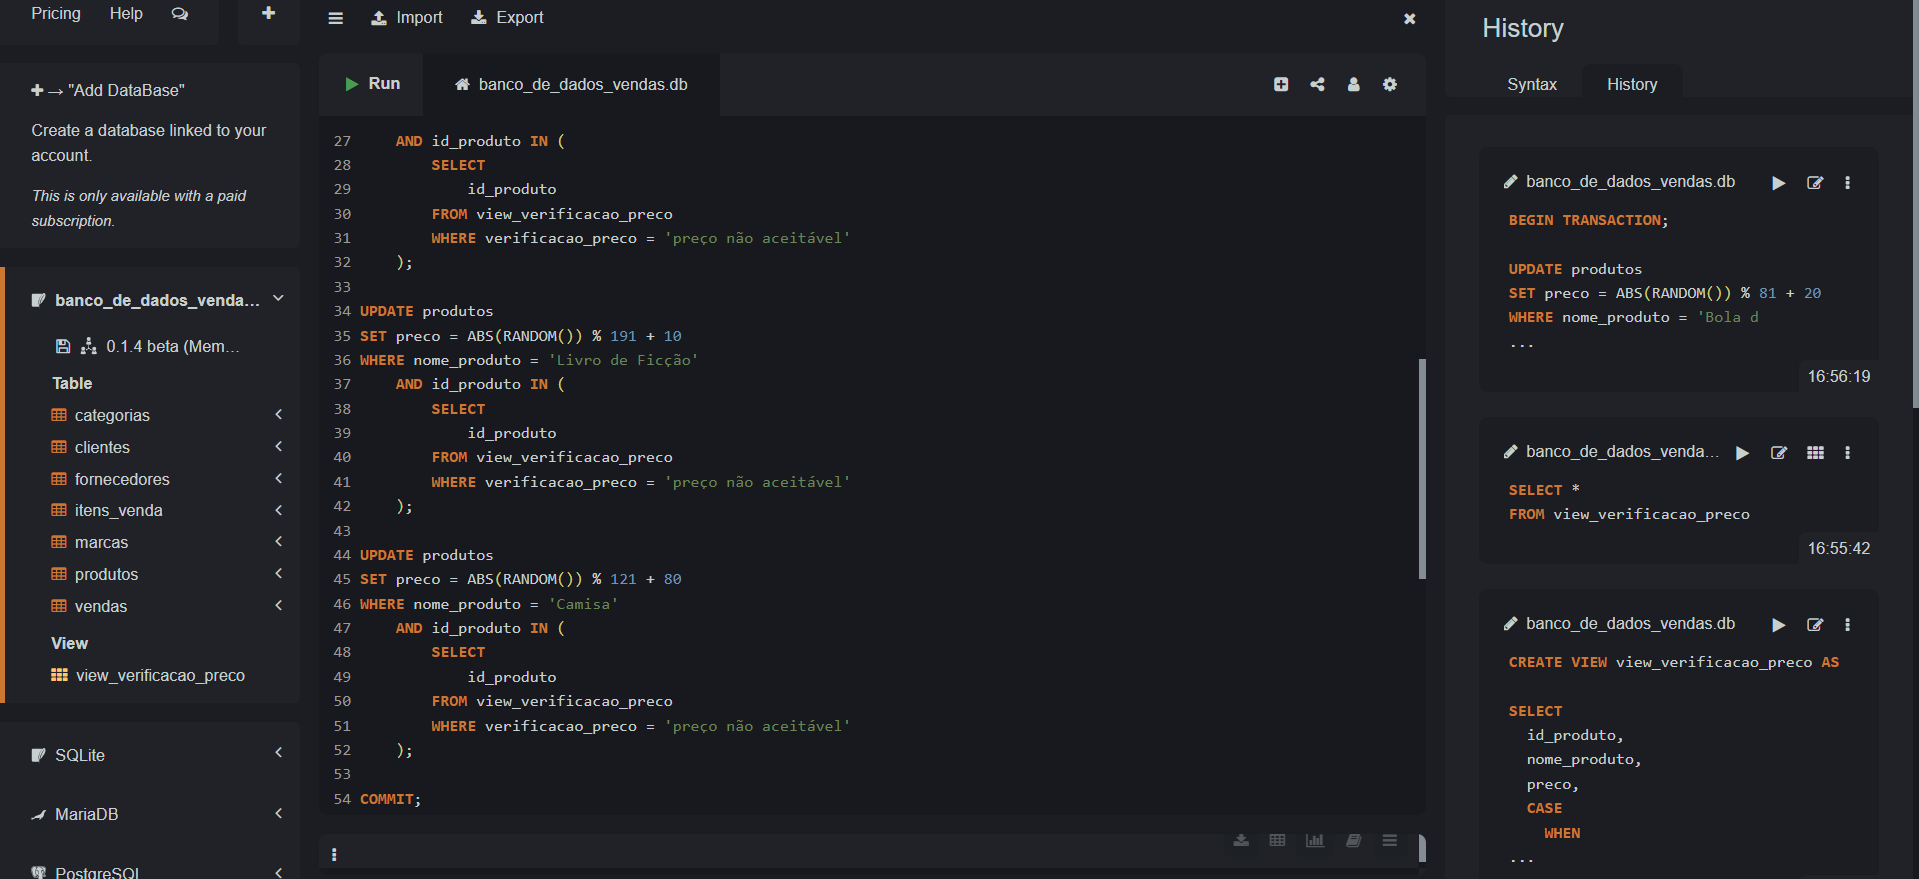Click the Export button
This screenshot has height=879, width=1919.
tap(508, 18)
